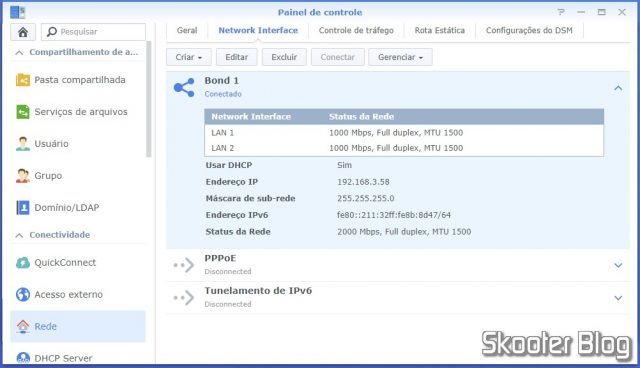Switch to the Geral tab

click(187, 31)
